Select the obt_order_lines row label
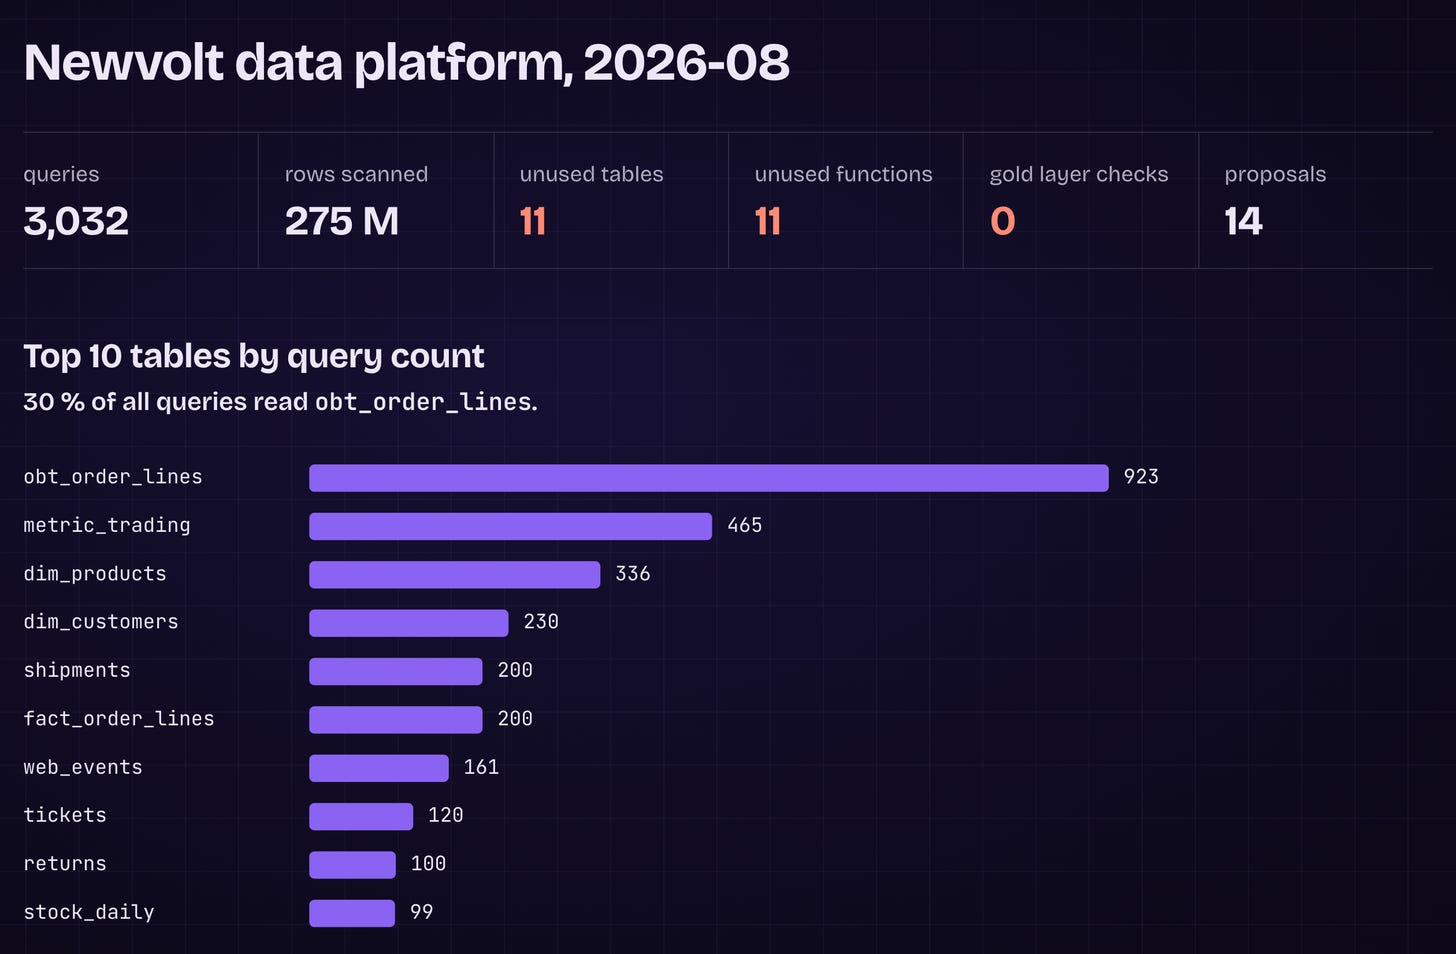Screen dimensions: 1456x954 [113, 477]
